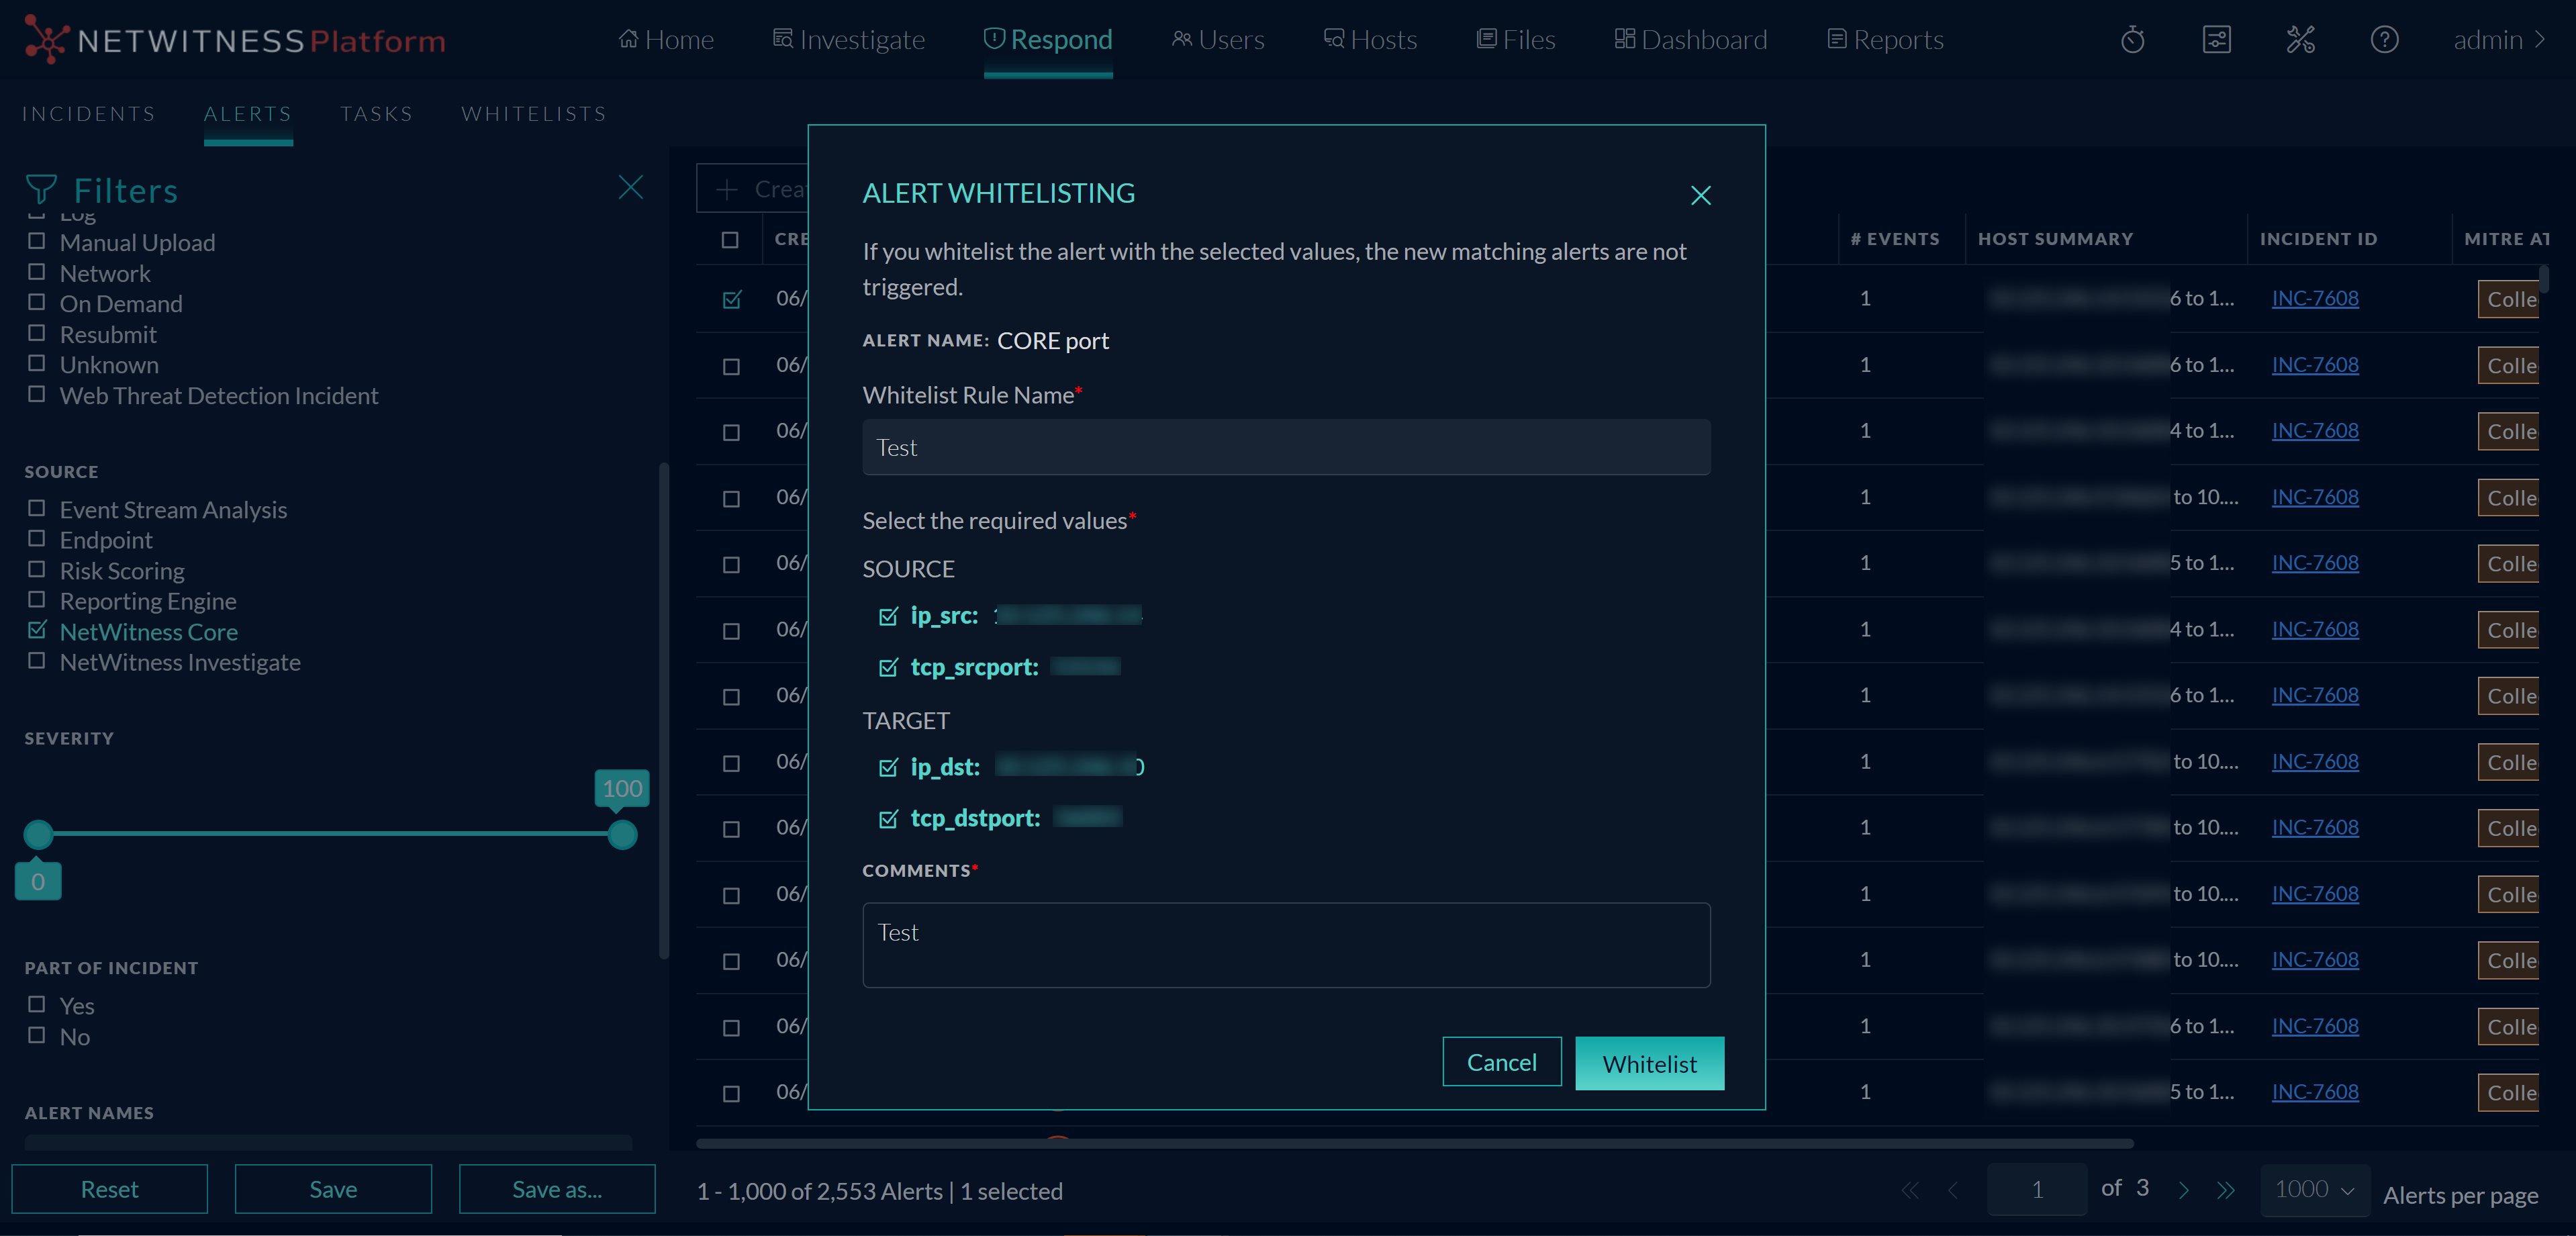Click the stopwatch jobs icon in top bar
The width and height of the screenshot is (2576, 1236).
[x=2132, y=40]
